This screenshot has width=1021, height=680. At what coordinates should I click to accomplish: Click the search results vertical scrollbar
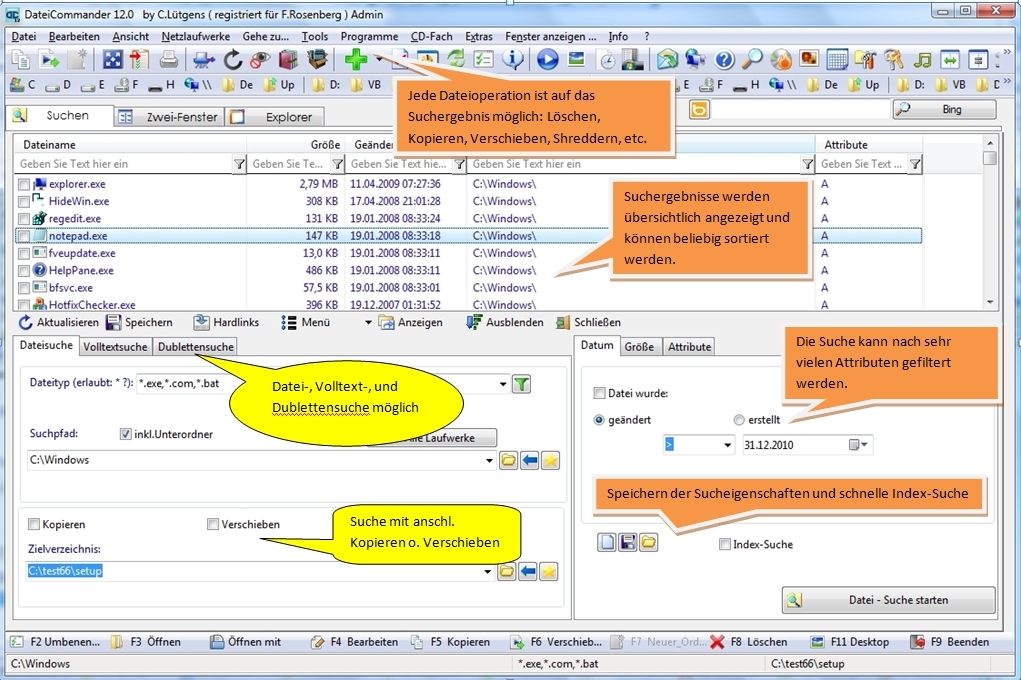point(990,230)
